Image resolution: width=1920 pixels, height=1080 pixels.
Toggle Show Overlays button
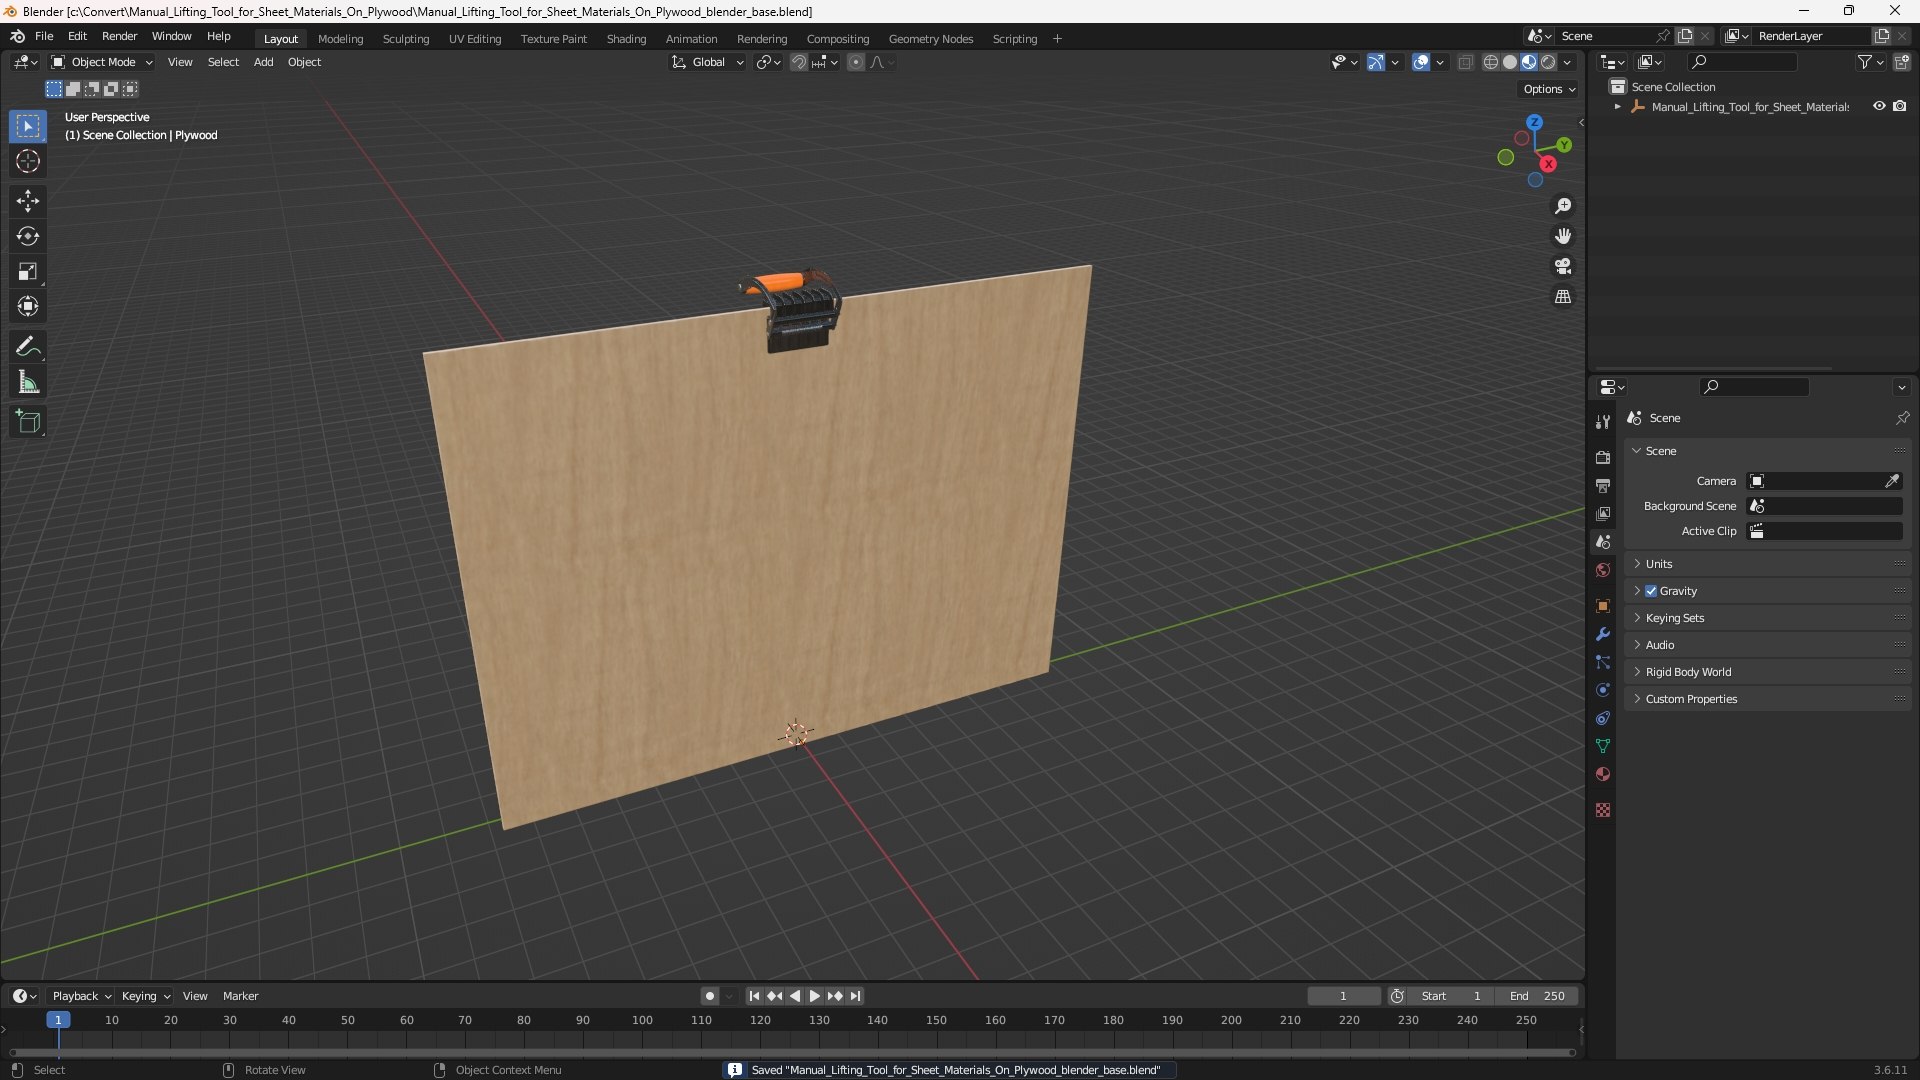click(1421, 62)
